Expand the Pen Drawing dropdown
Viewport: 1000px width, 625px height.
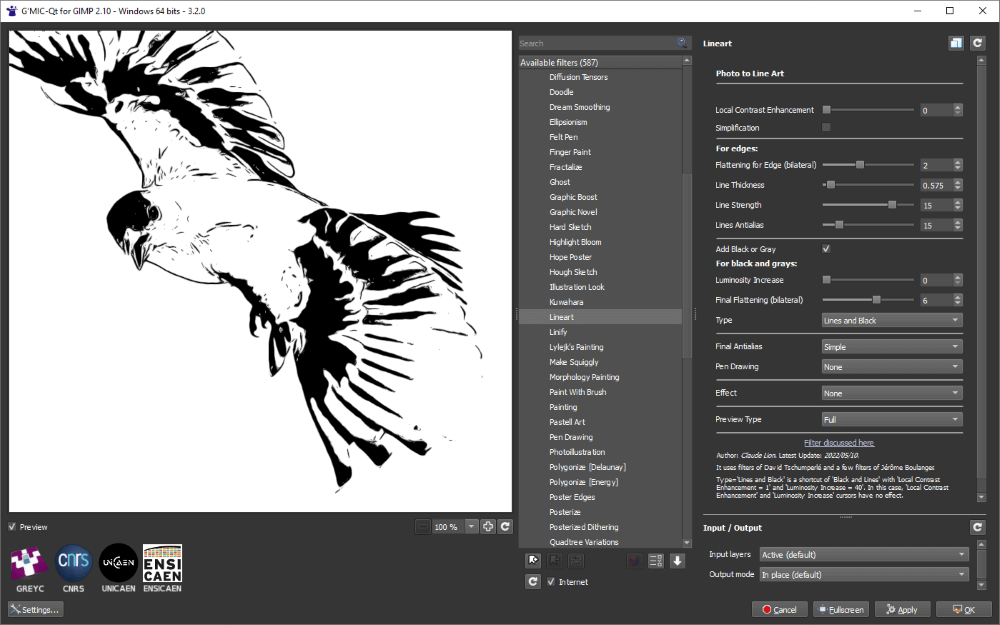click(x=891, y=367)
